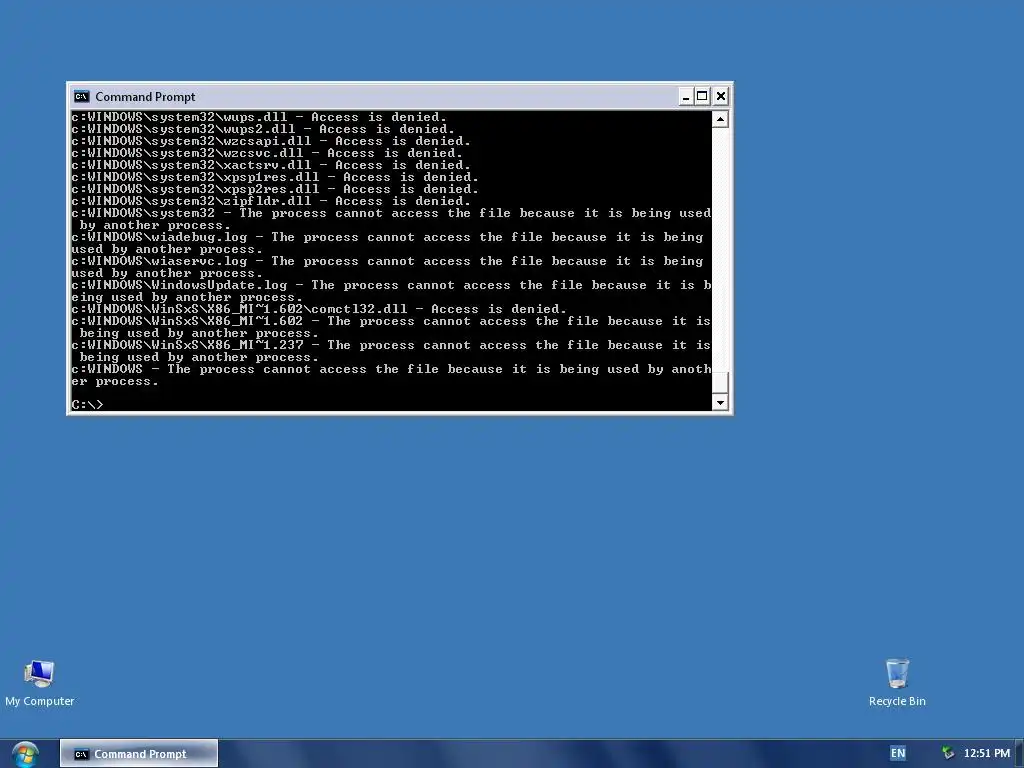The width and height of the screenshot is (1024, 768).
Task: Click the 'er process.' final output line
Action: click(115, 381)
